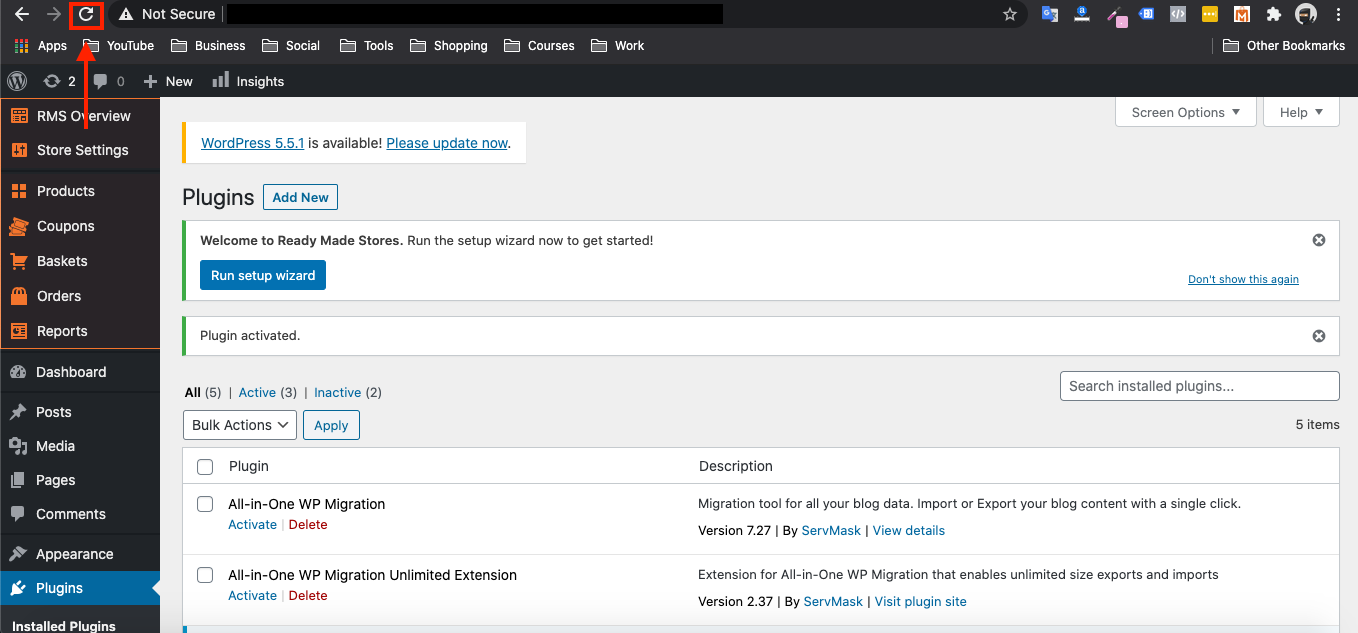Open the Bulk Actions dropdown
The image size is (1358, 633).
pos(240,425)
